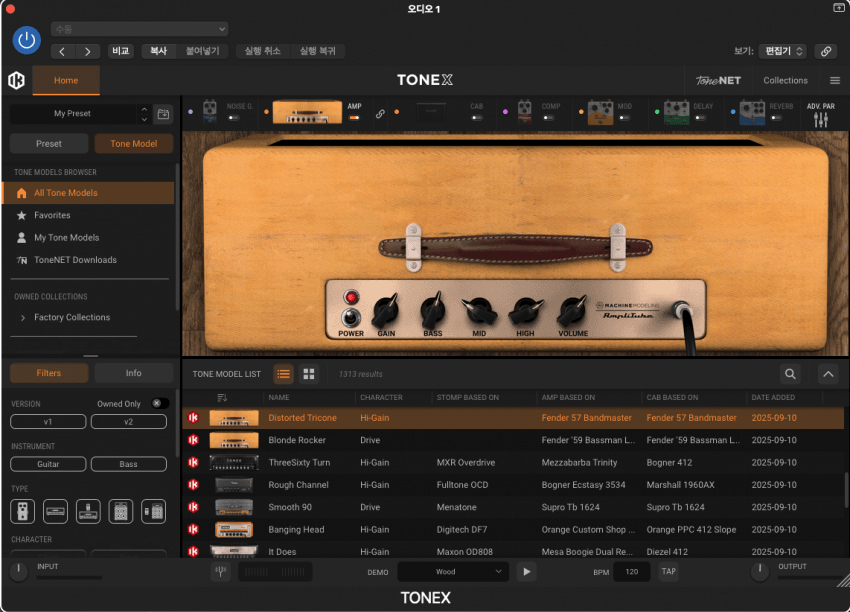
Task: Click the Favorites star item
Action: (x=88, y=215)
